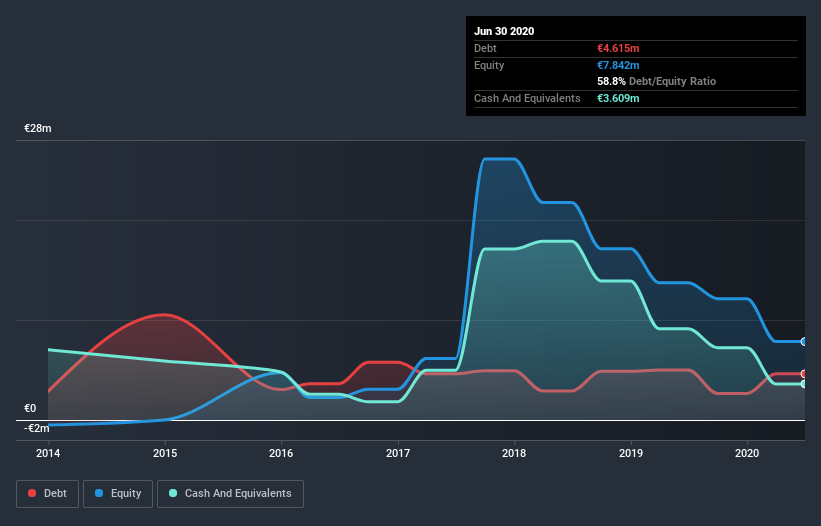Click the -€2m y-axis label
This screenshot has height=526, width=821.
tap(37, 428)
